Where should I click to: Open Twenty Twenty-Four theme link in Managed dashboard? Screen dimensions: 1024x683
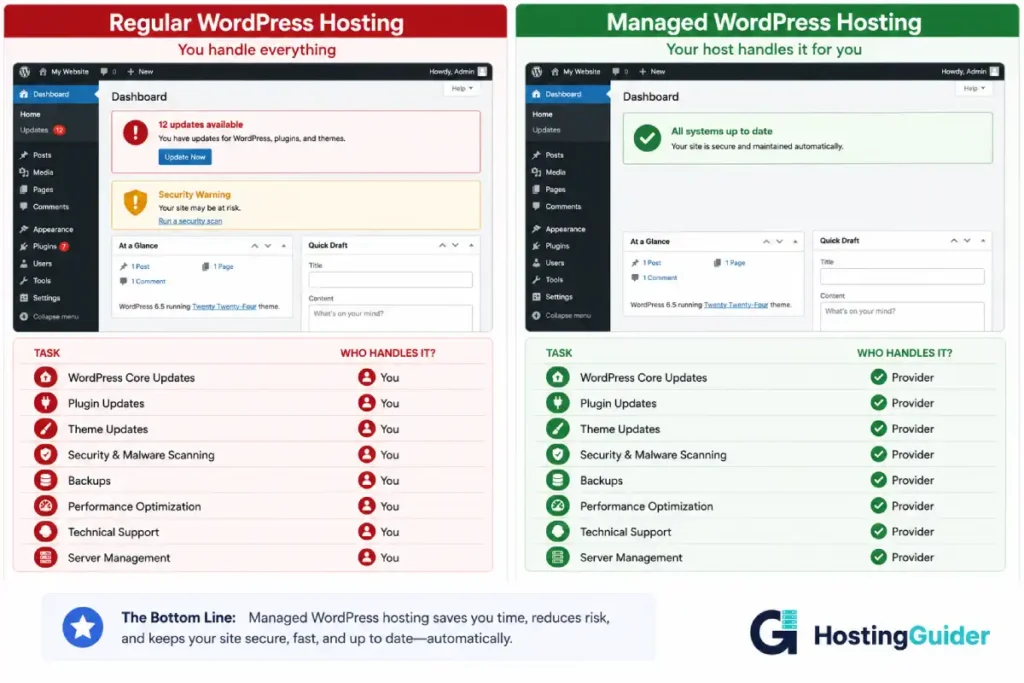(735, 304)
